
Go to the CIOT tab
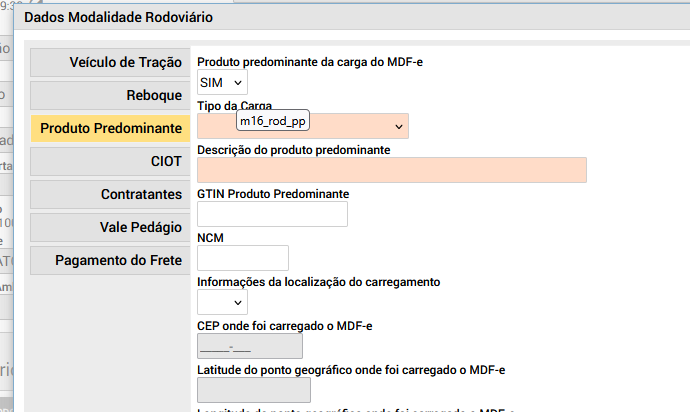coord(110,161)
